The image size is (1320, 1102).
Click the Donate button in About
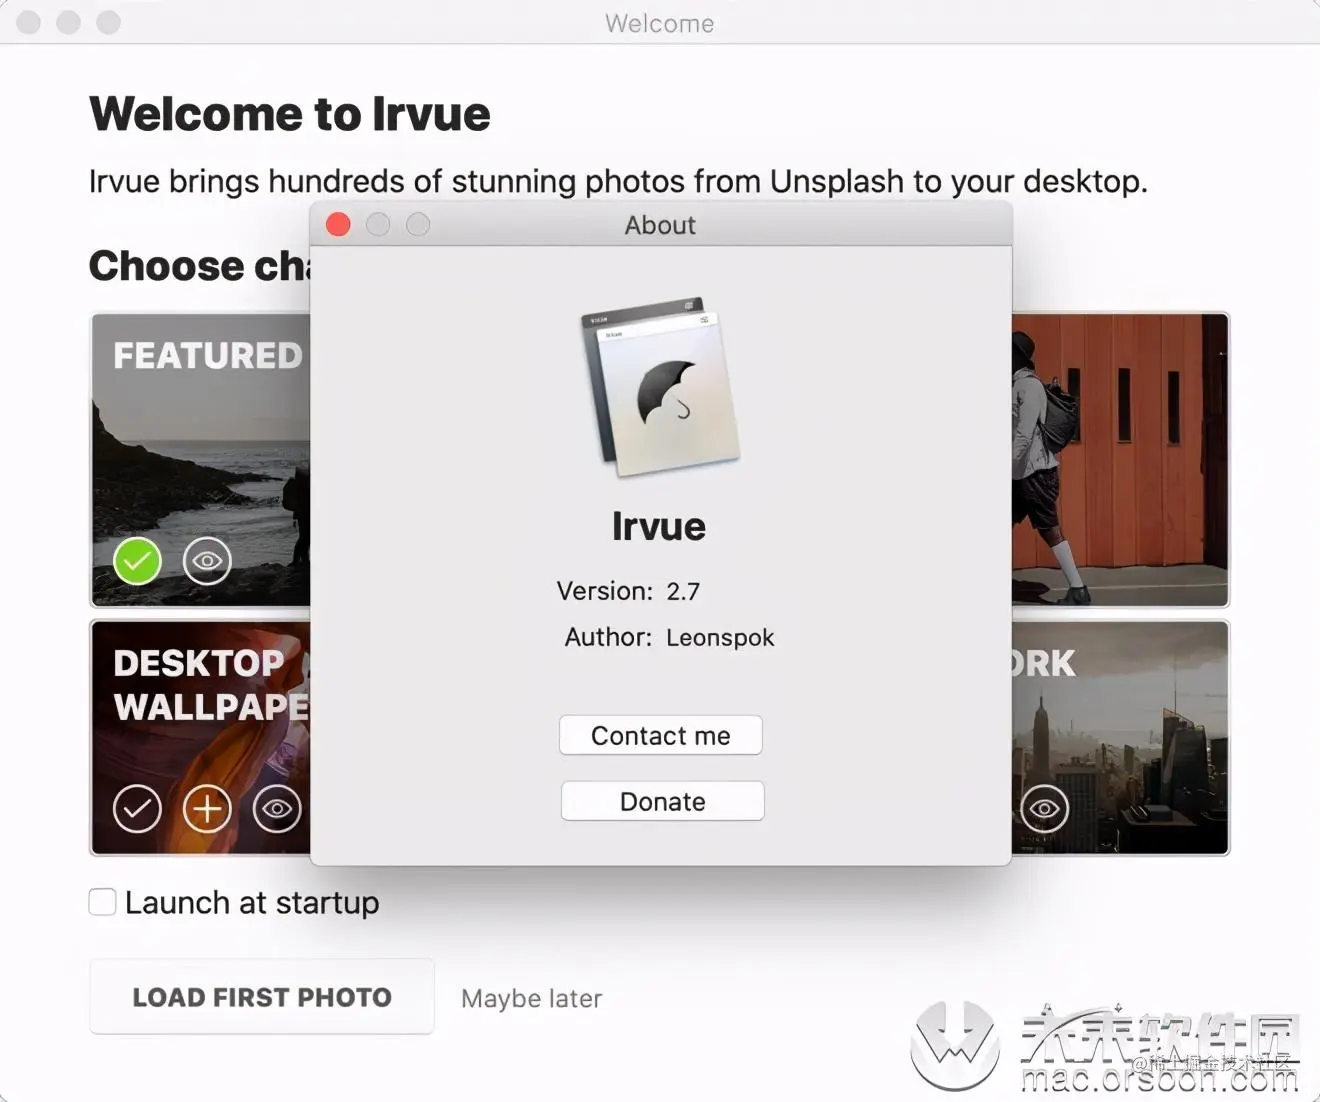coord(663,802)
